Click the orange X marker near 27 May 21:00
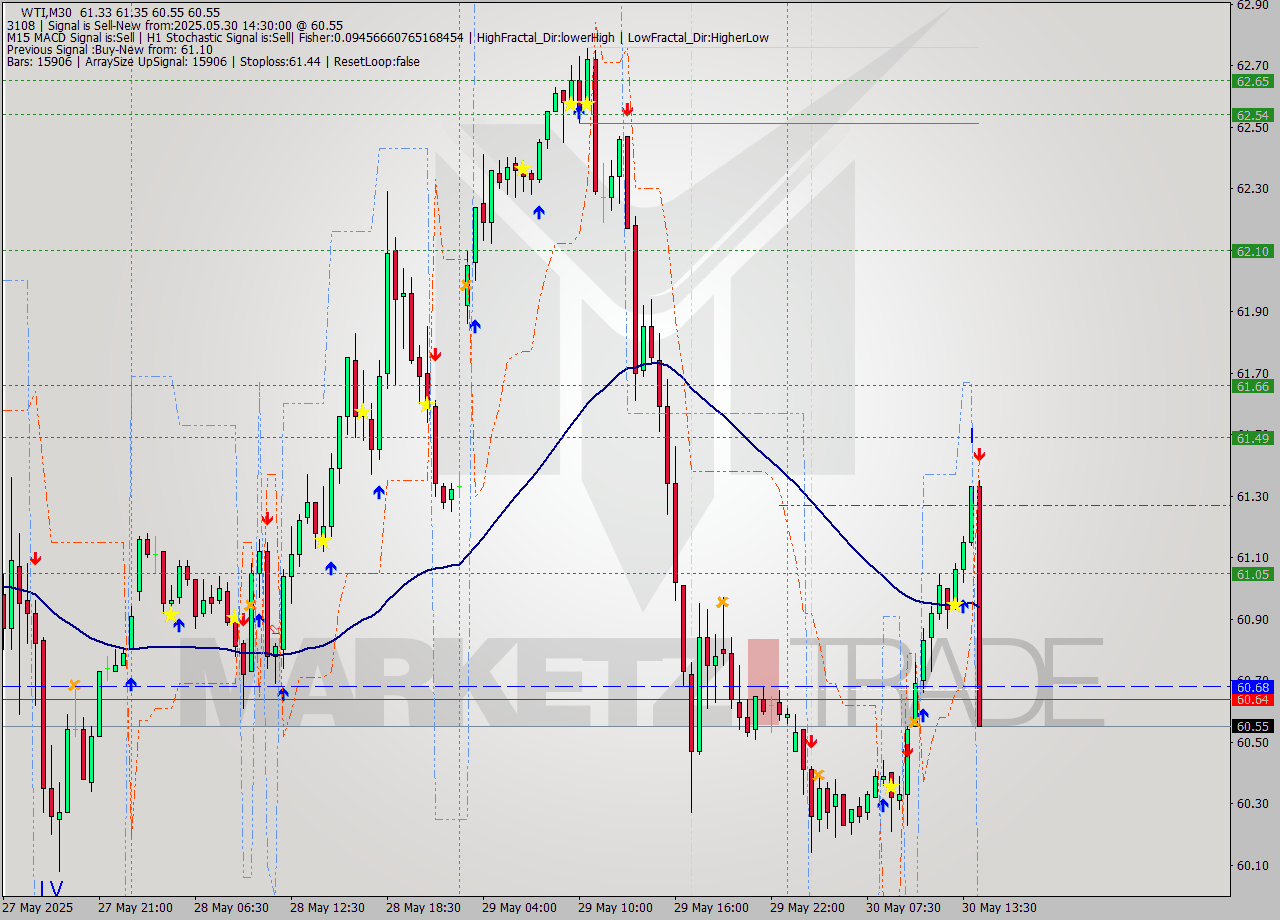Viewport: 1280px width, 920px height. (x=73, y=686)
